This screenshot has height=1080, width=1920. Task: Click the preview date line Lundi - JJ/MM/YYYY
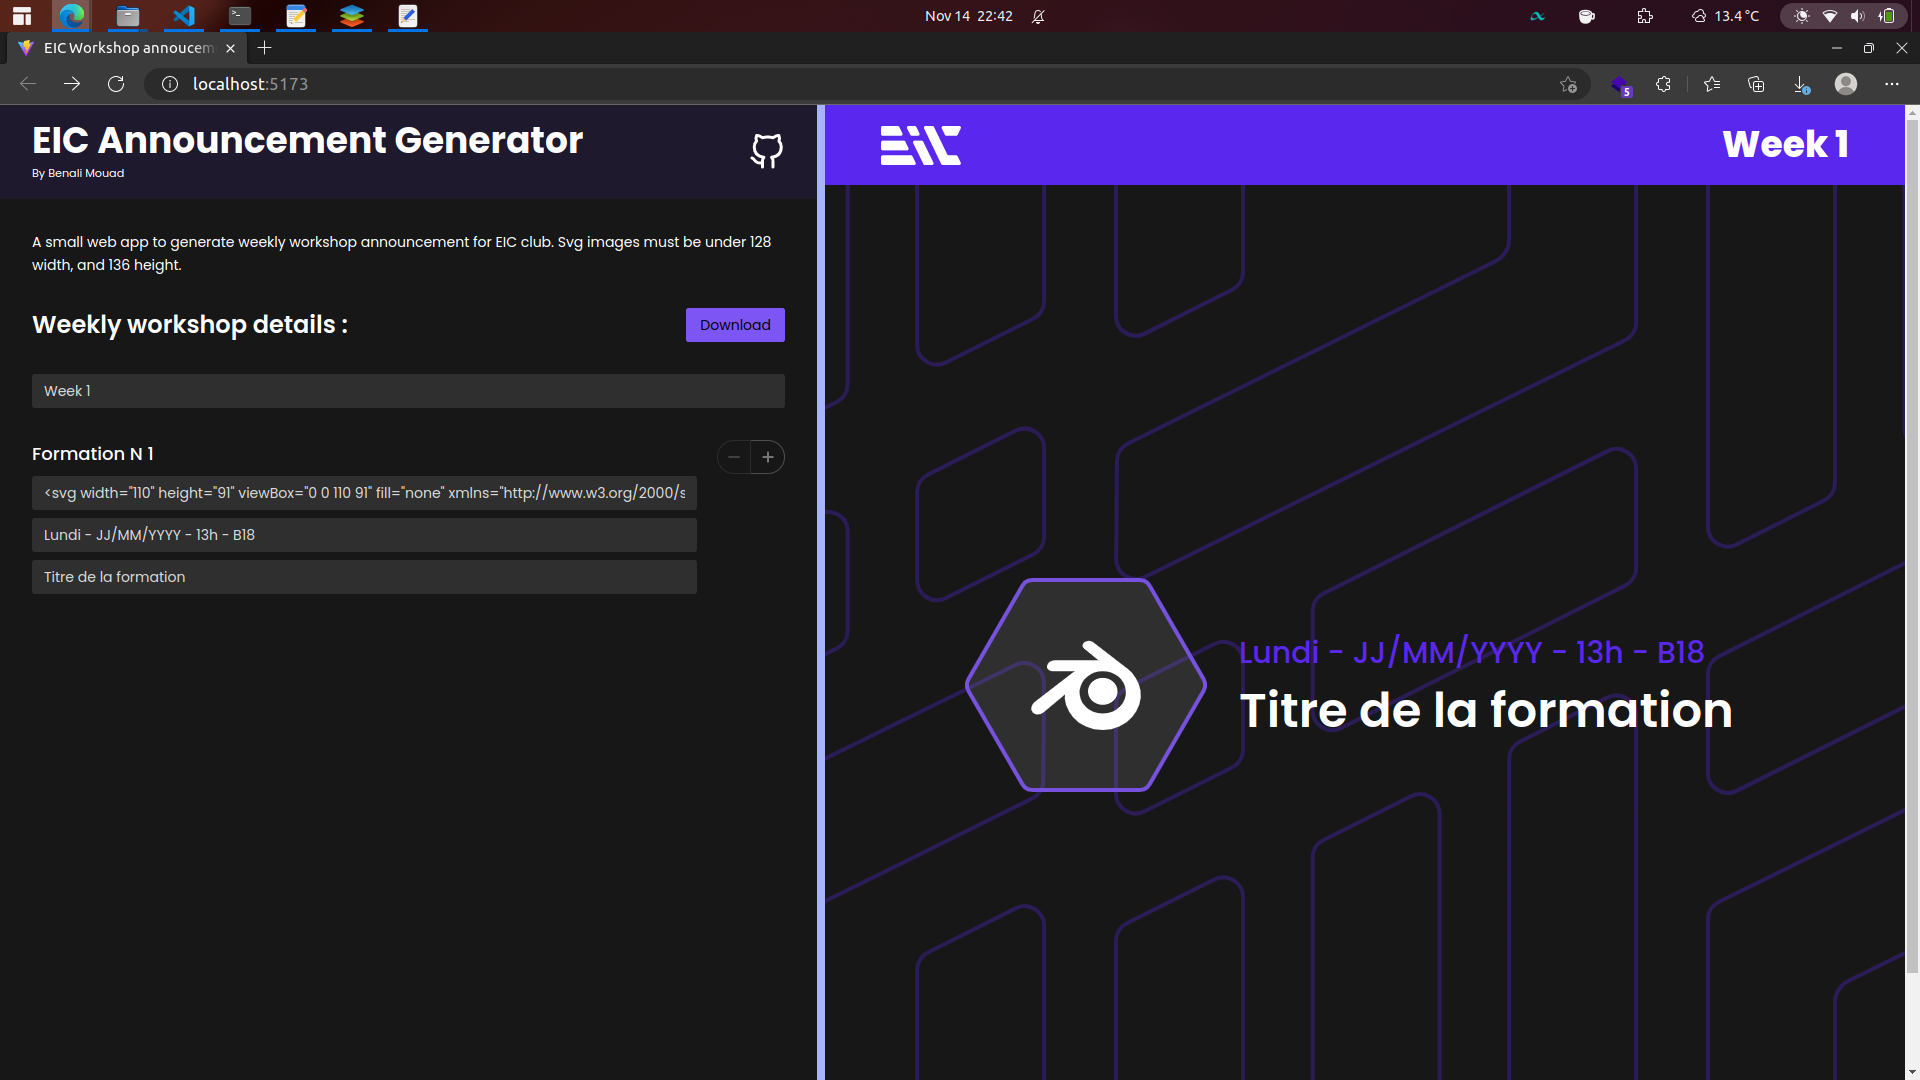click(1471, 652)
